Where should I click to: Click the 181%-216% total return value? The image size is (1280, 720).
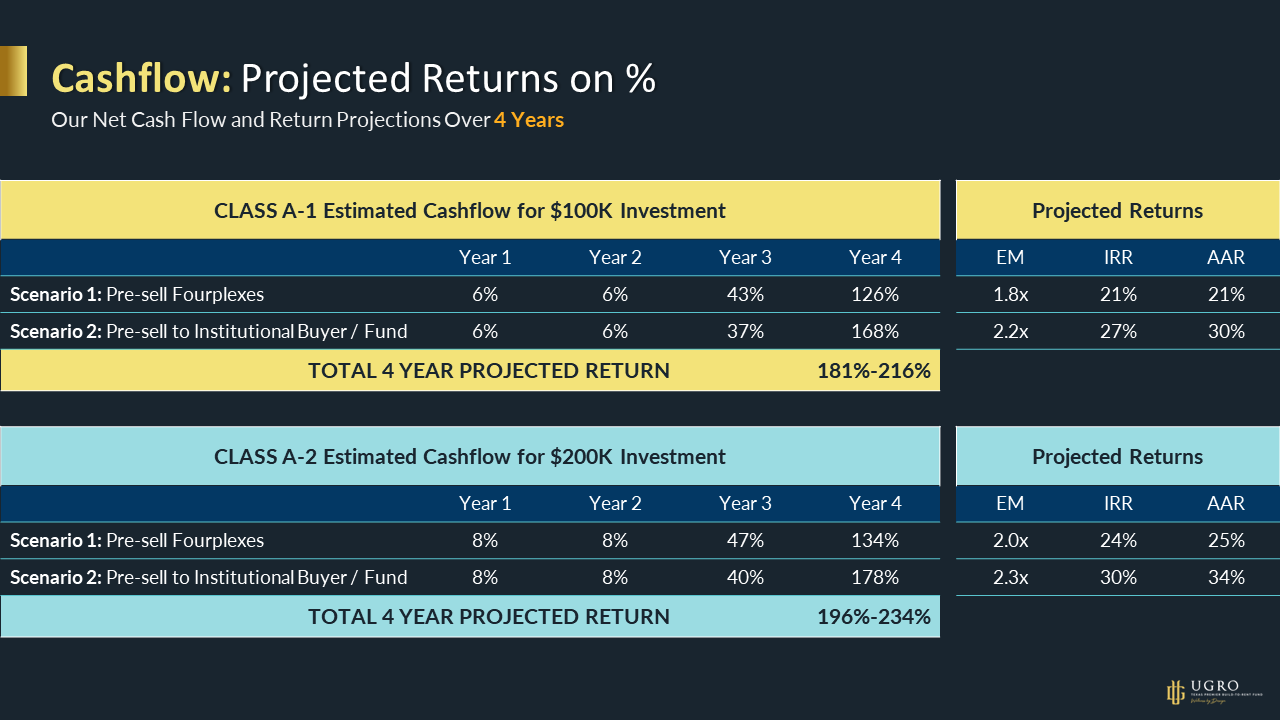pos(874,371)
